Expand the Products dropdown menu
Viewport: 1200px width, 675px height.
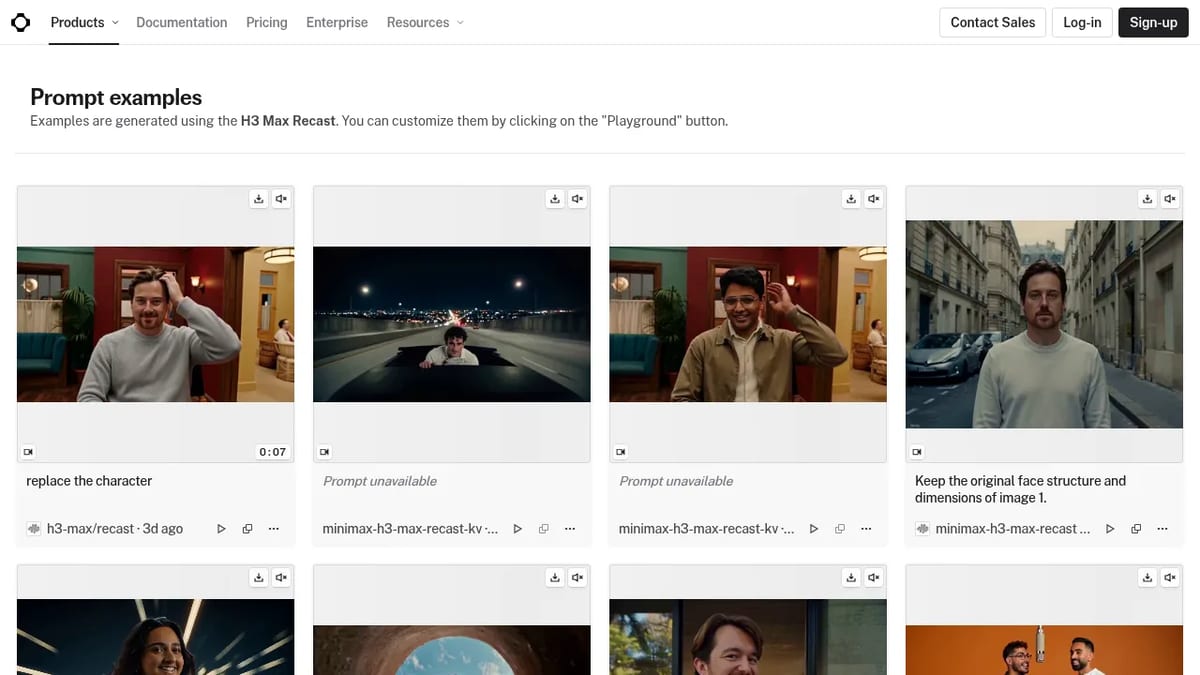[85, 22]
